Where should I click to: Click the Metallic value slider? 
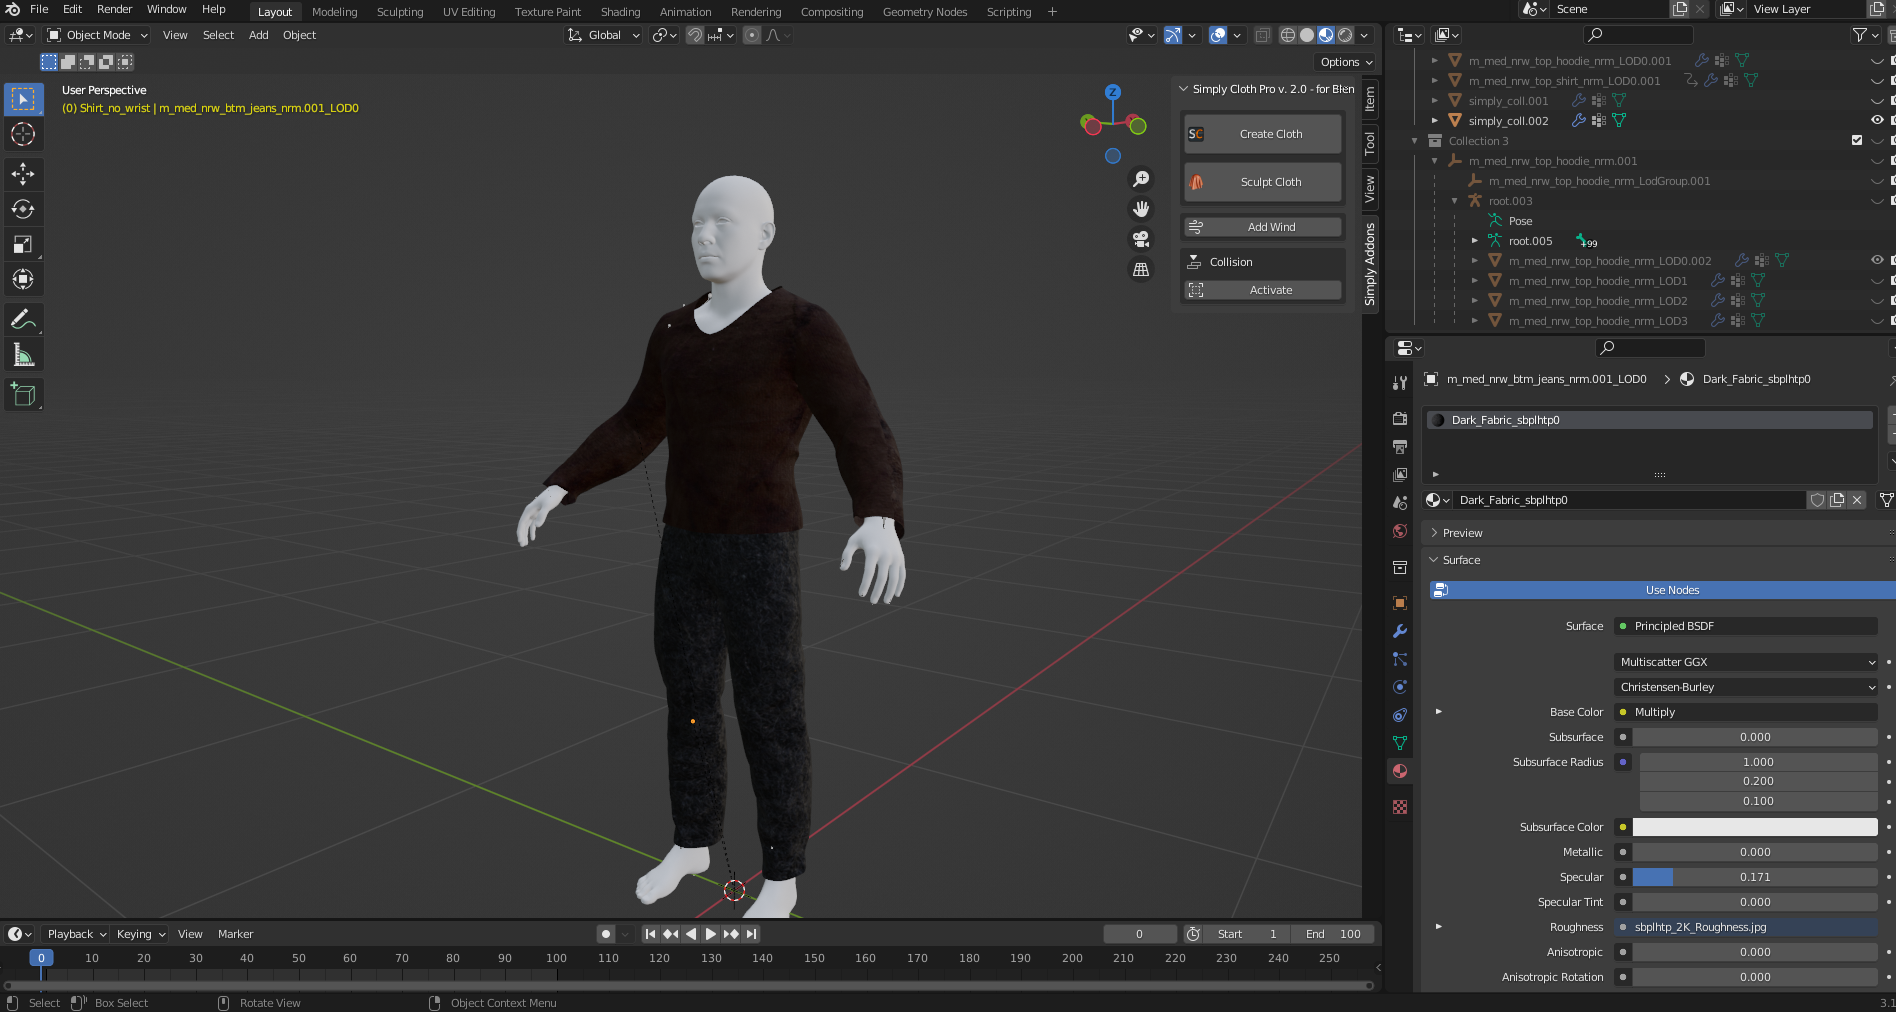pyautogui.click(x=1755, y=852)
